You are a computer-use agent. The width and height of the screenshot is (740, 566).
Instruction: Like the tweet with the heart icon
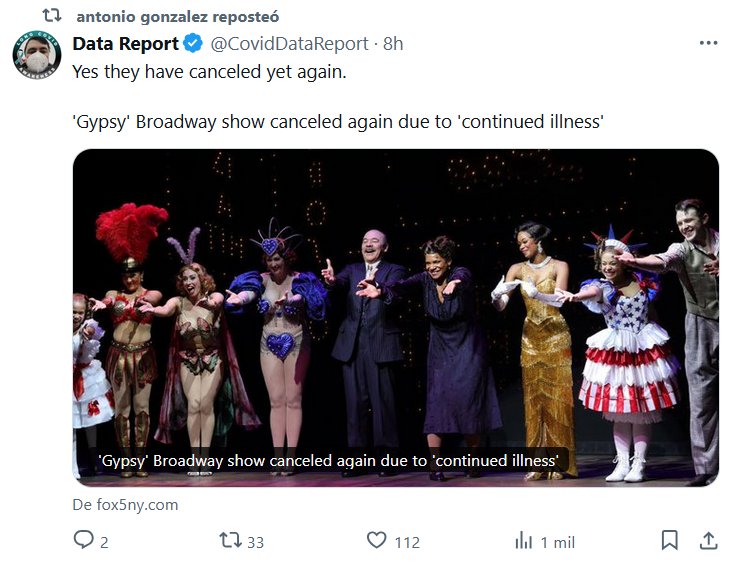376,541
